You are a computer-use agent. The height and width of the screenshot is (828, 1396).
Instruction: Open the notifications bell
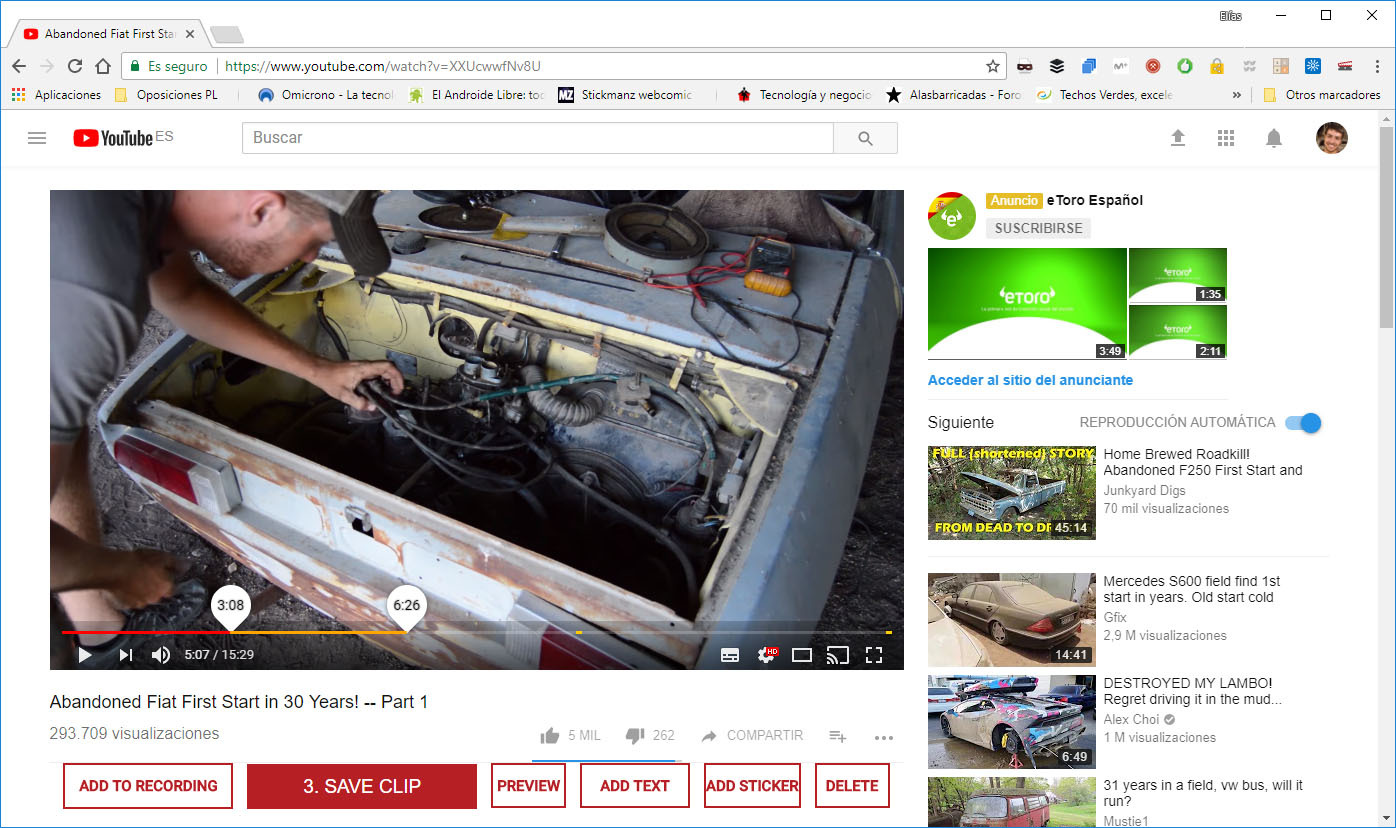coord(1274,138)
